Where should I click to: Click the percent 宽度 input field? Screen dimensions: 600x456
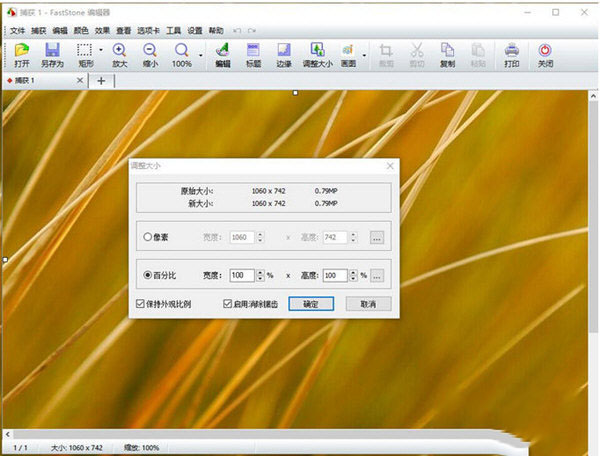click(241, 275)
